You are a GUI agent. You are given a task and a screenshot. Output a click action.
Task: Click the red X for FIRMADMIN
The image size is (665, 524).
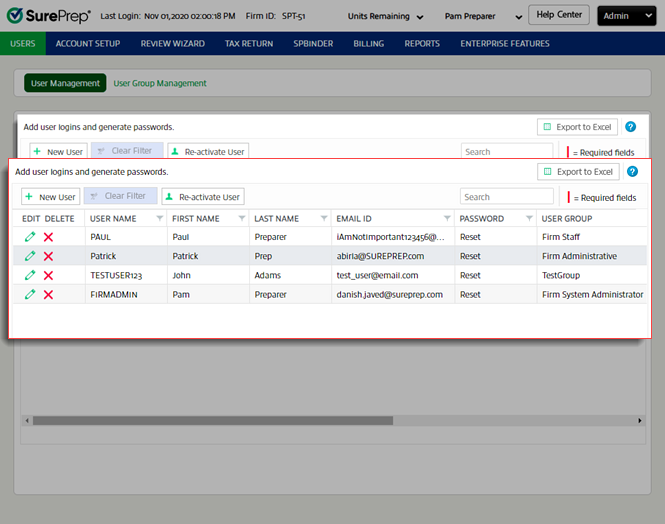(x=48, y=294)
